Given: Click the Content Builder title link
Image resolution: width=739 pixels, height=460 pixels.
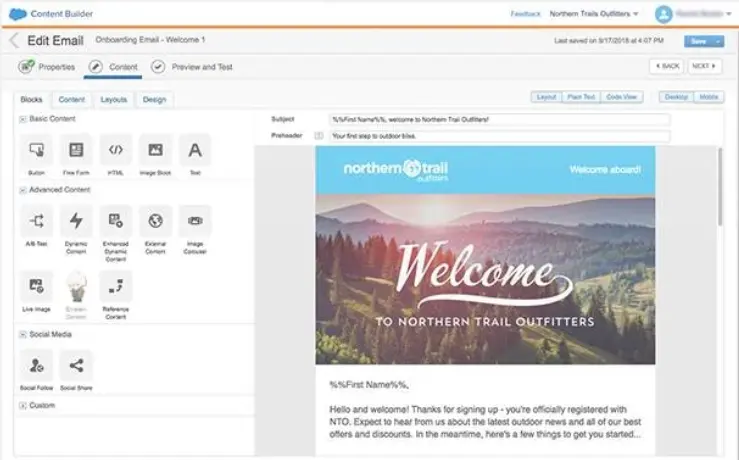Looking at the screenshot, I should (62, 14).
